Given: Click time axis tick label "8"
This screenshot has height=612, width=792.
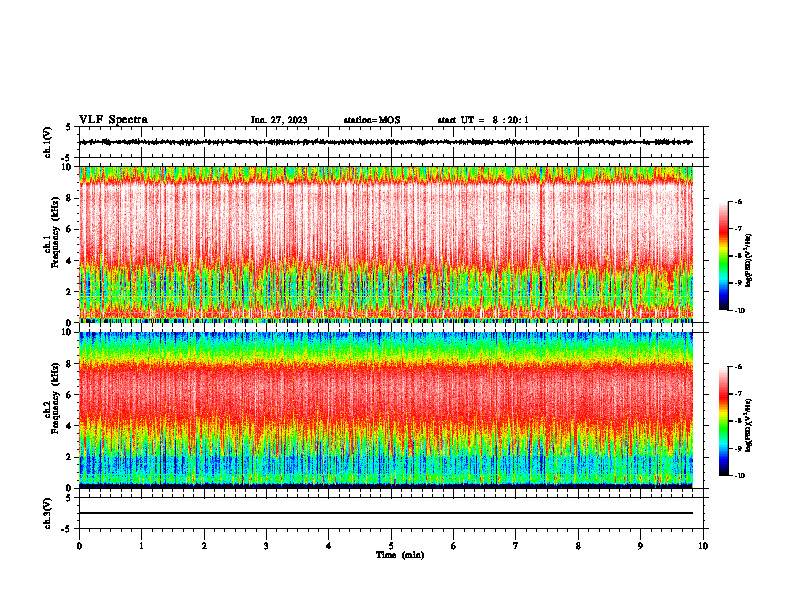Looking at the screenshot, I should point(578,546).
